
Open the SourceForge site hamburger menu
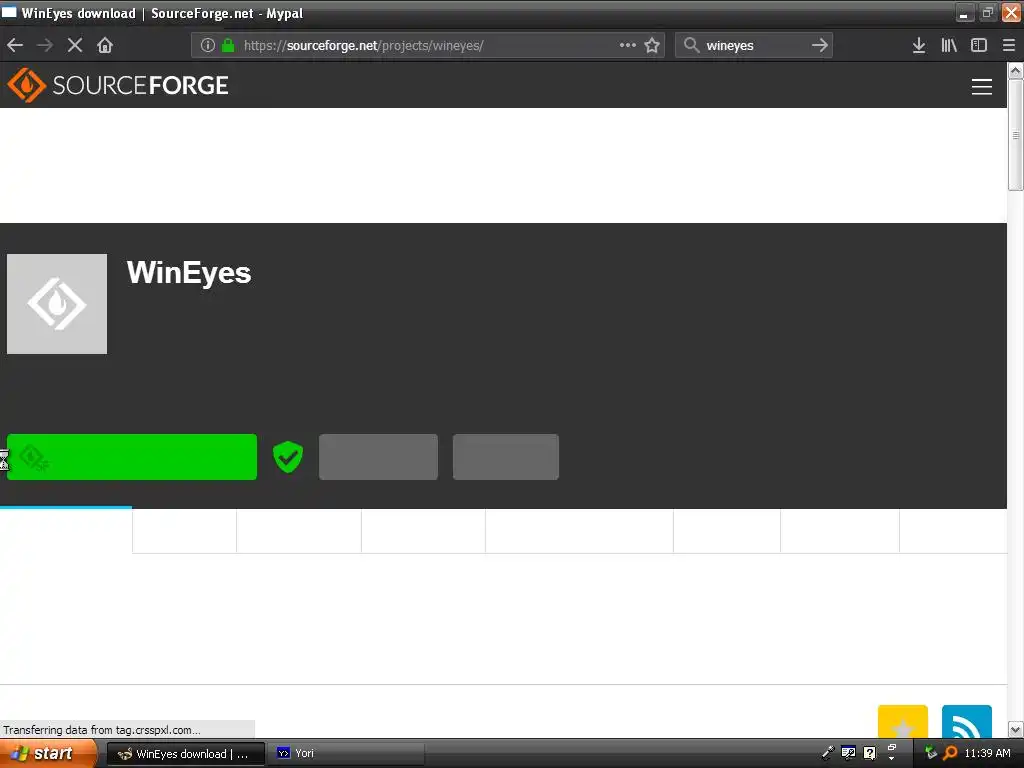click(981, 86)
